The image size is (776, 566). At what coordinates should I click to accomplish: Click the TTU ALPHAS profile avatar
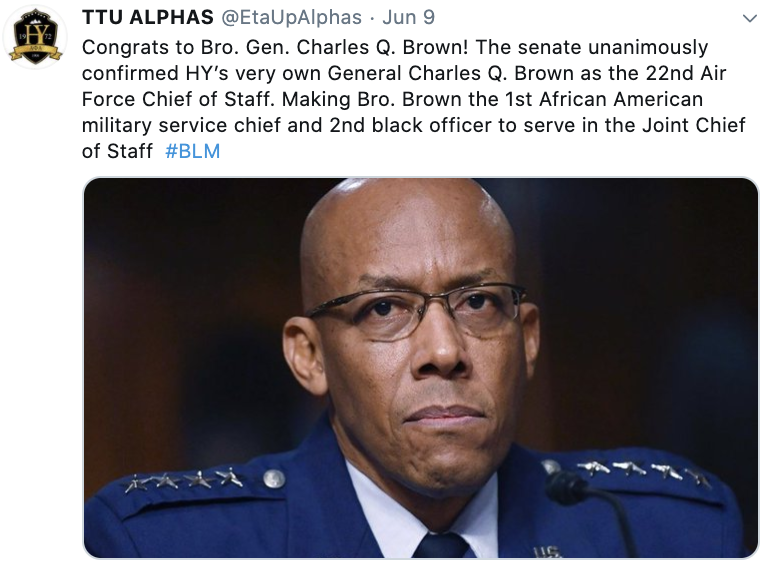[x=36, y=33]
